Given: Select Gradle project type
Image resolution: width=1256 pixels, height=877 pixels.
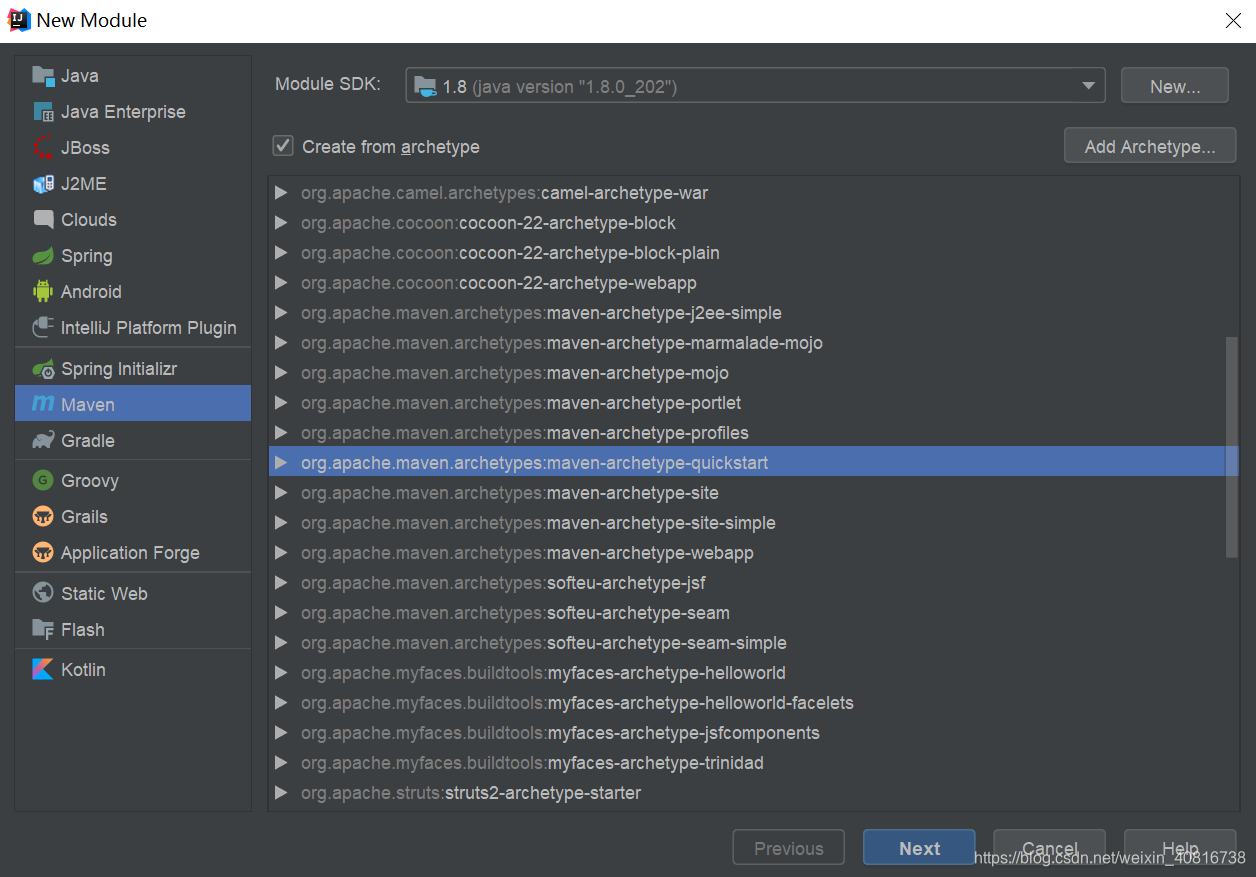Looking at the screenshot, I should point(133,441).
